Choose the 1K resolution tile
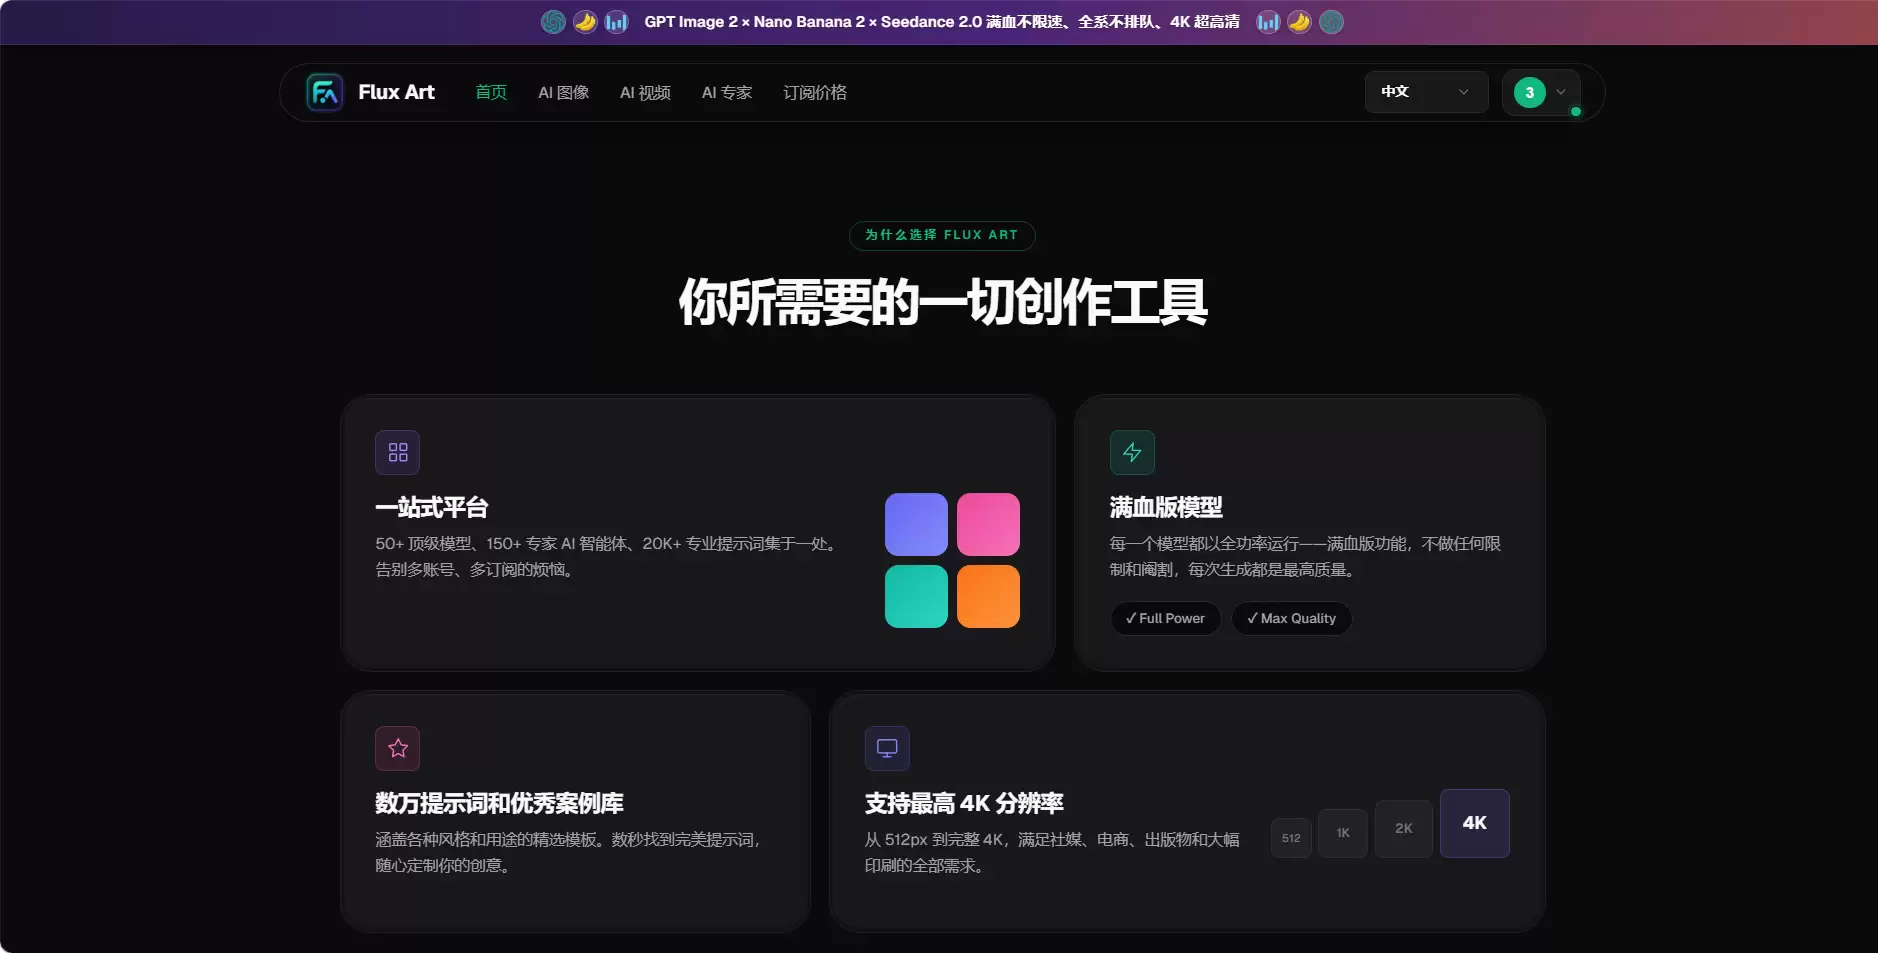This screenshot has height=953, width=1878. (x=1343, y=833)
